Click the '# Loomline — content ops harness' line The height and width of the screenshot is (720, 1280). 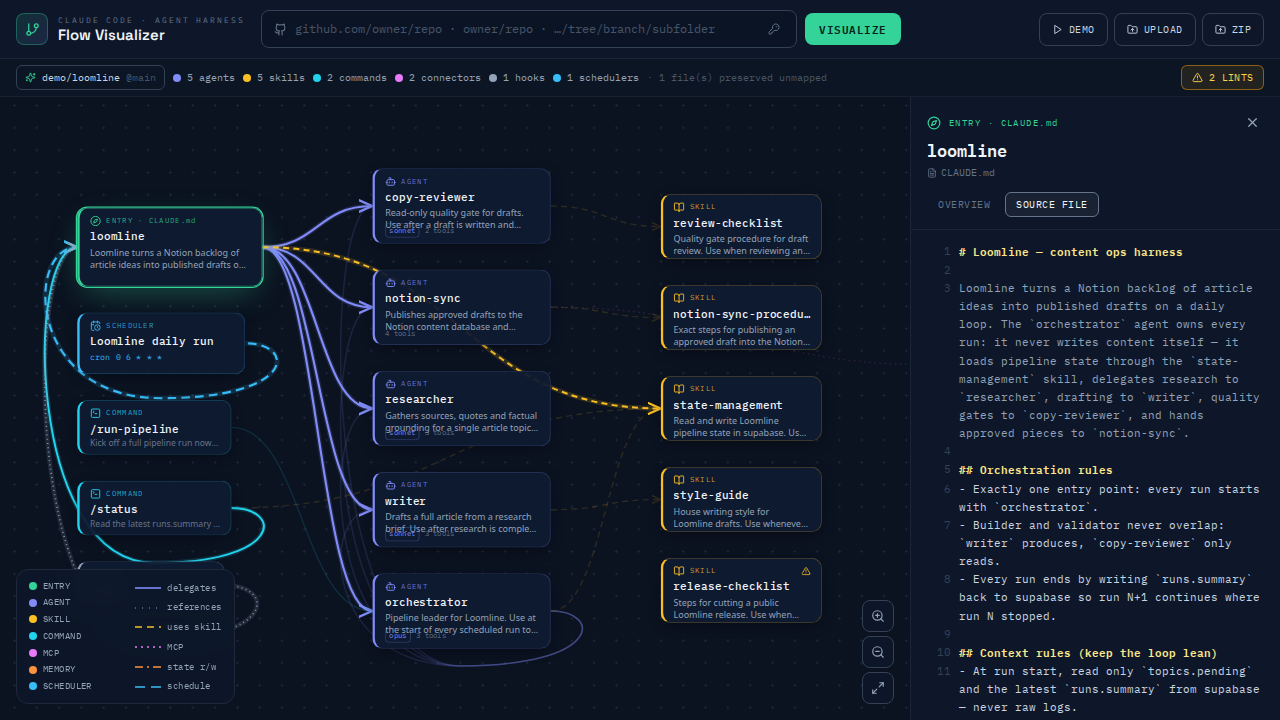click(x=1070, y=252)
